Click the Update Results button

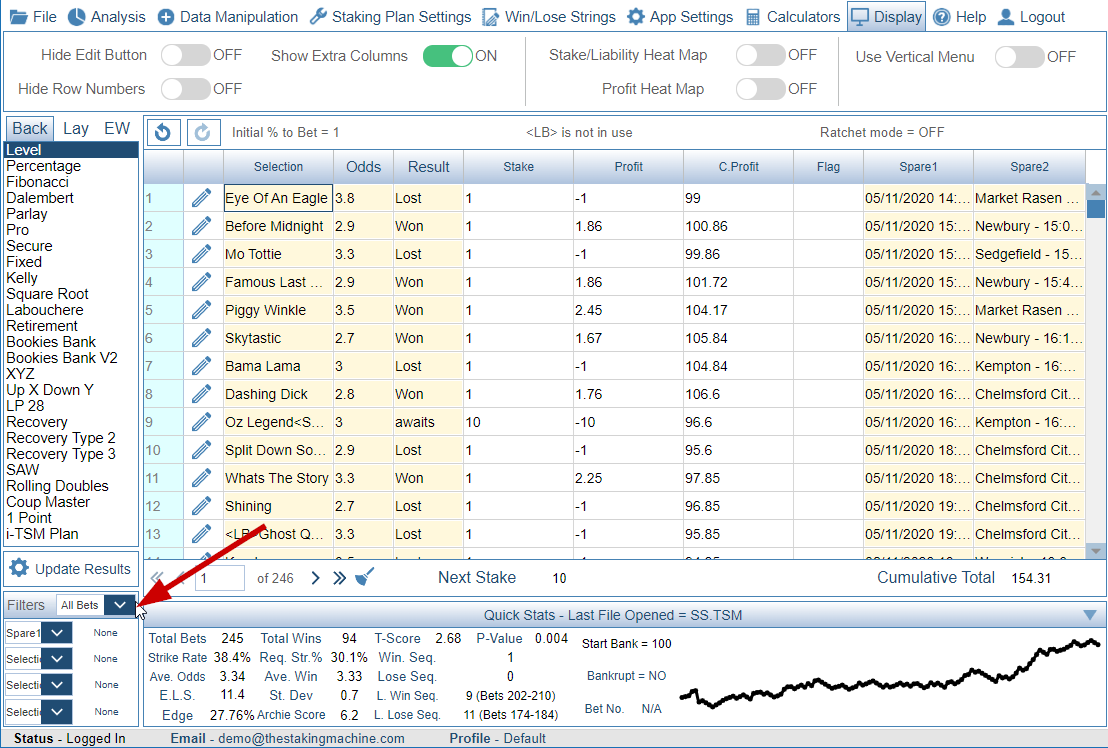[71, 569]
